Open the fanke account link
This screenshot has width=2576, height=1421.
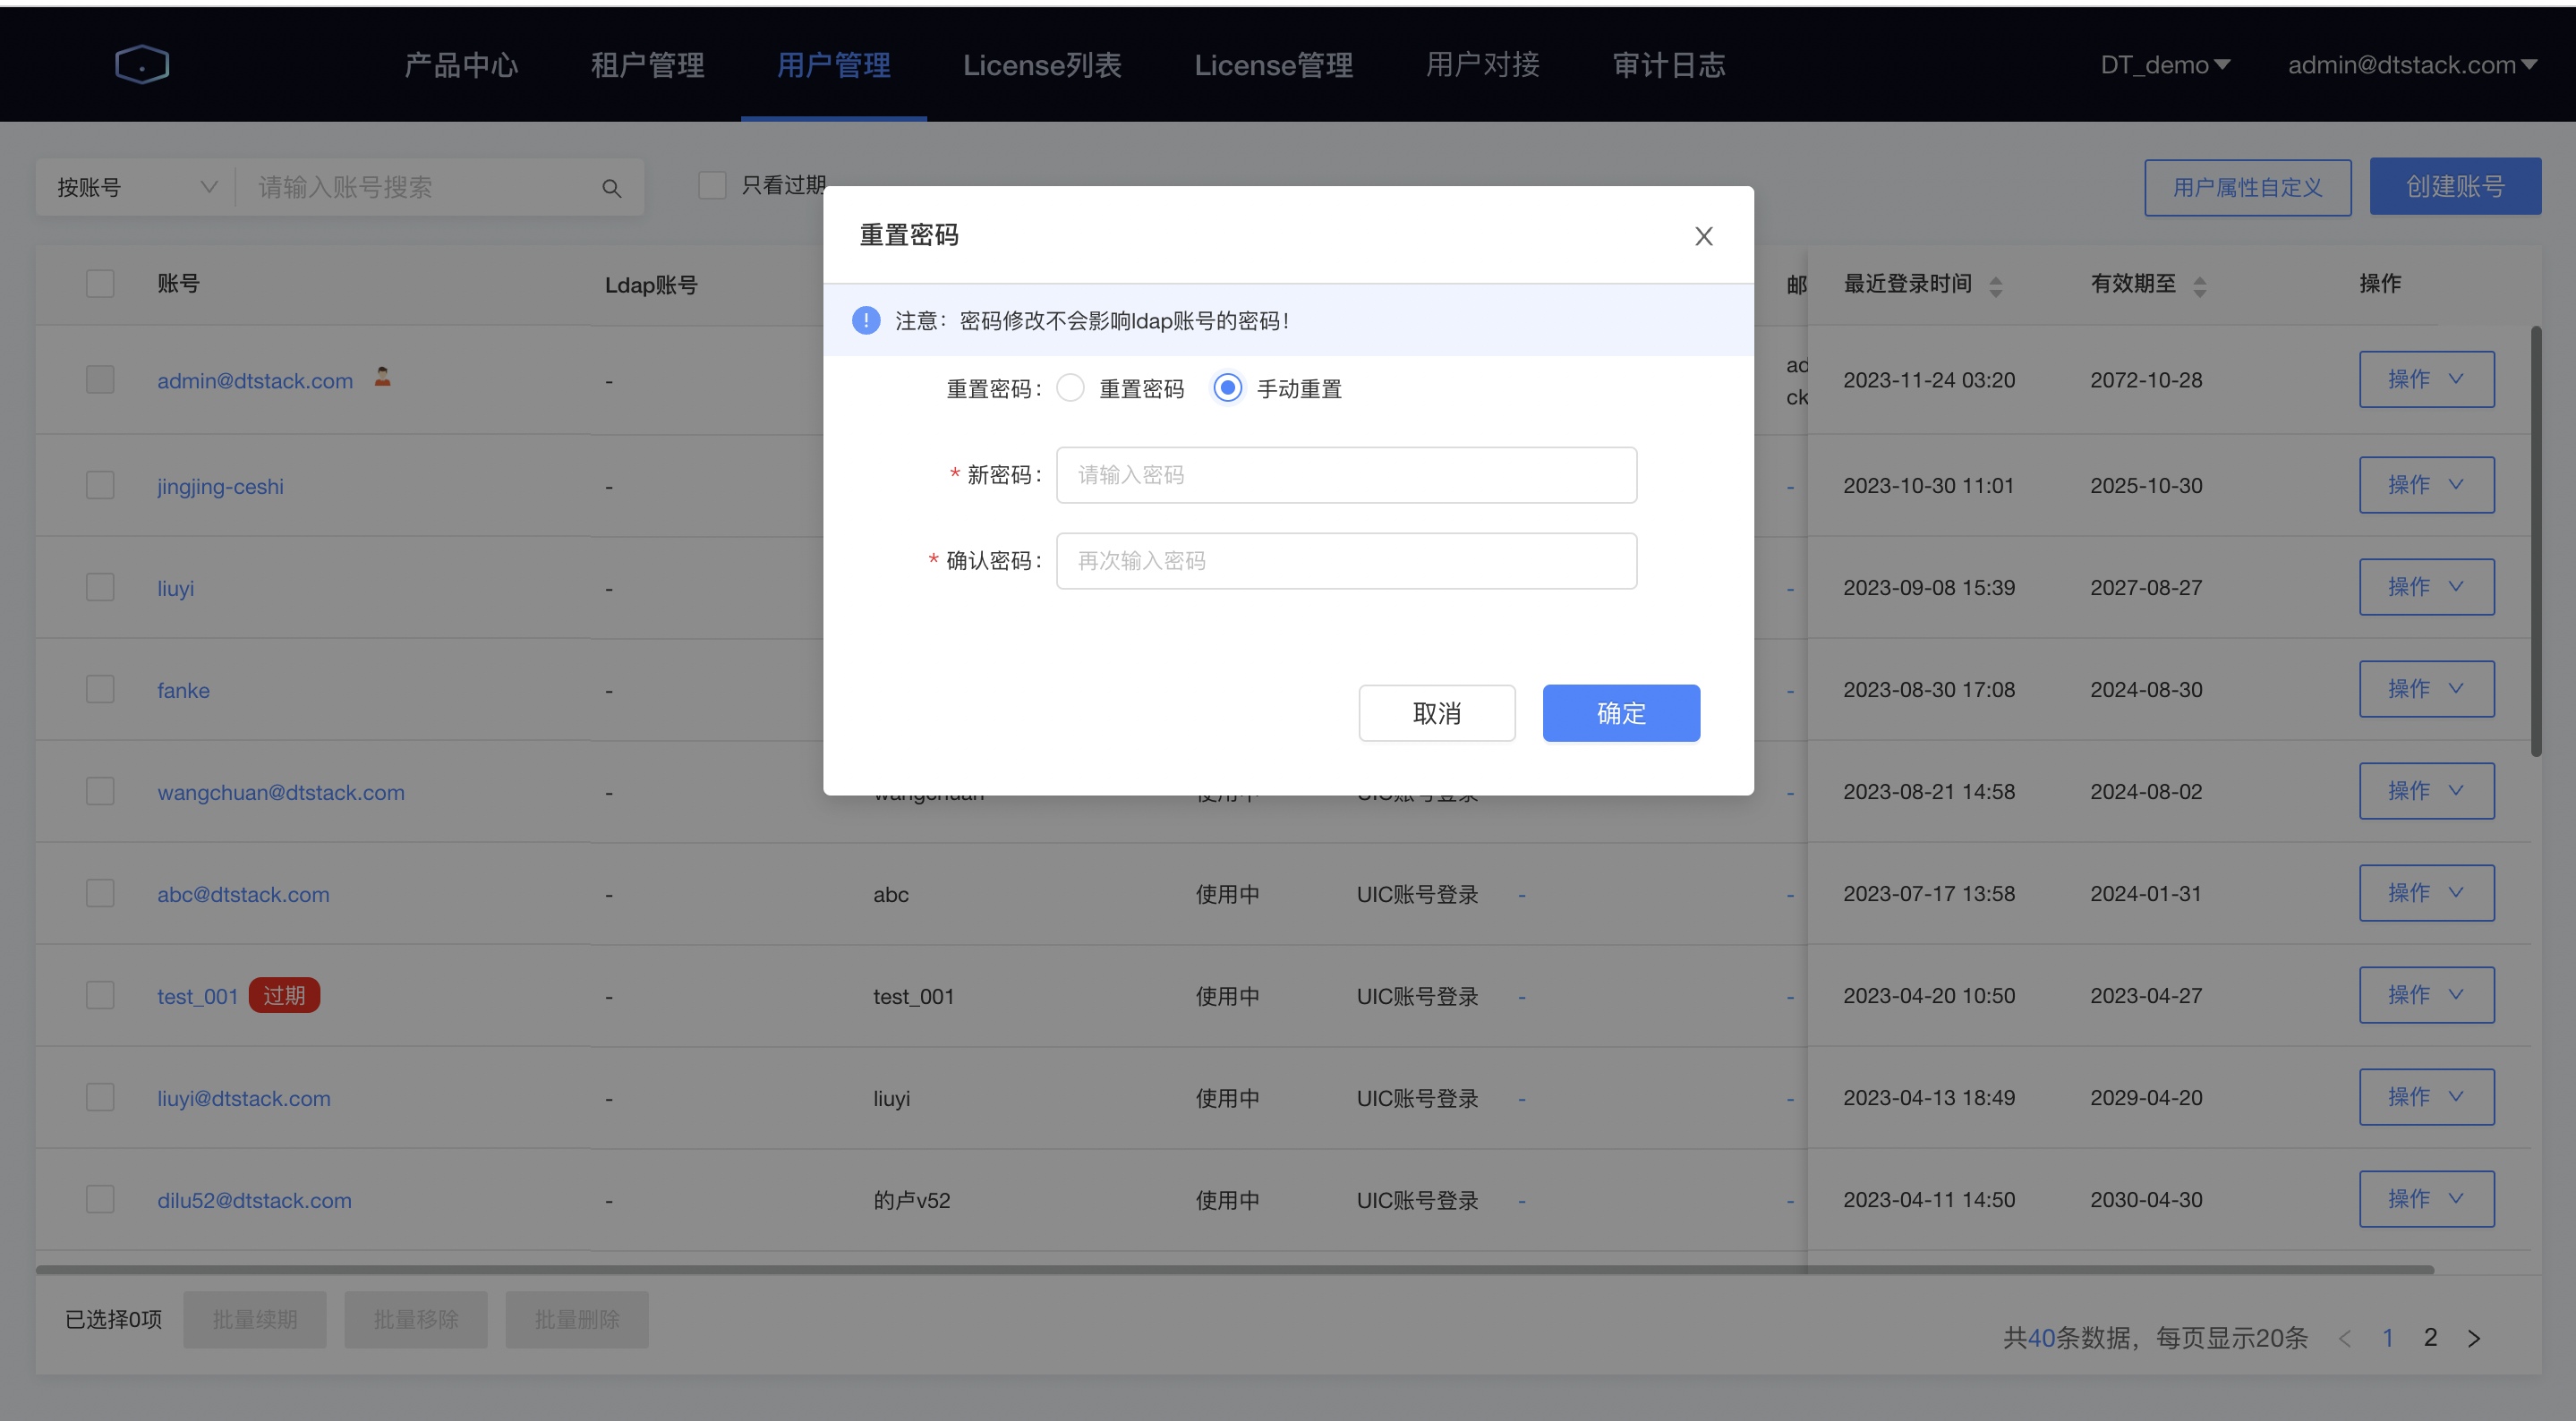pyautogui.click(x=183, y=691)
